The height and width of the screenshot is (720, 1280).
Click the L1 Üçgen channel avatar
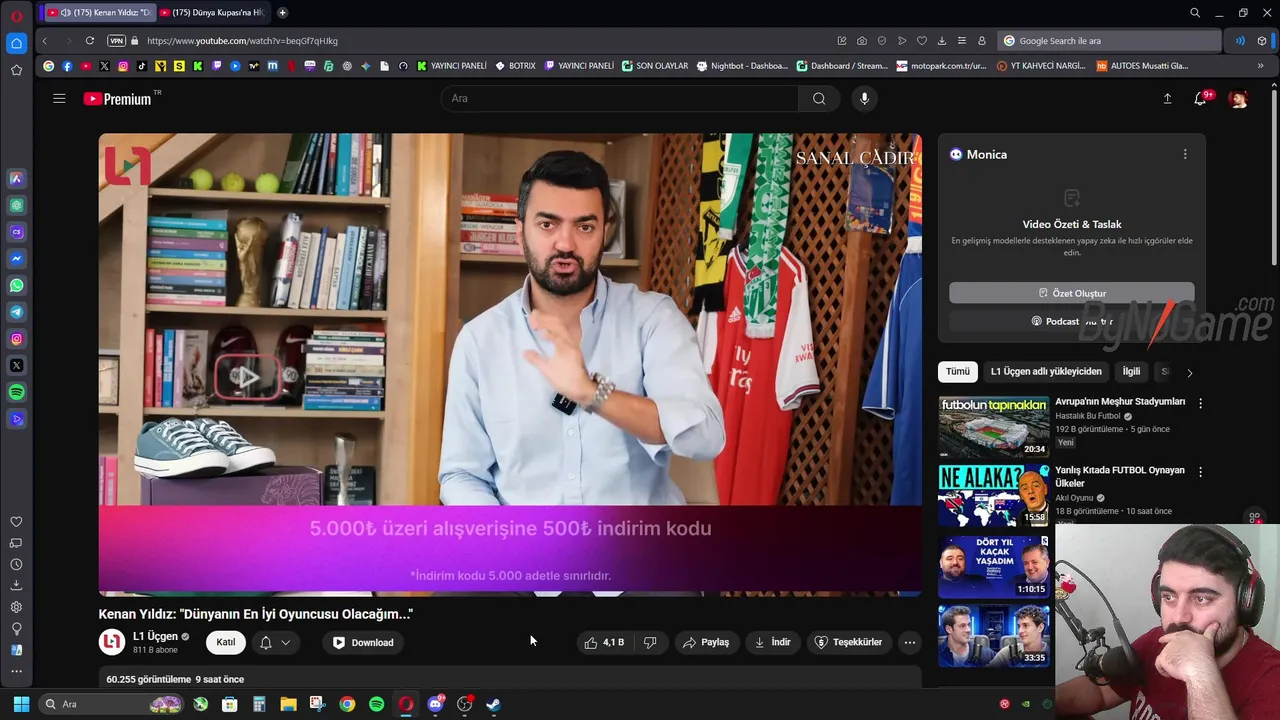pos(112,641)
